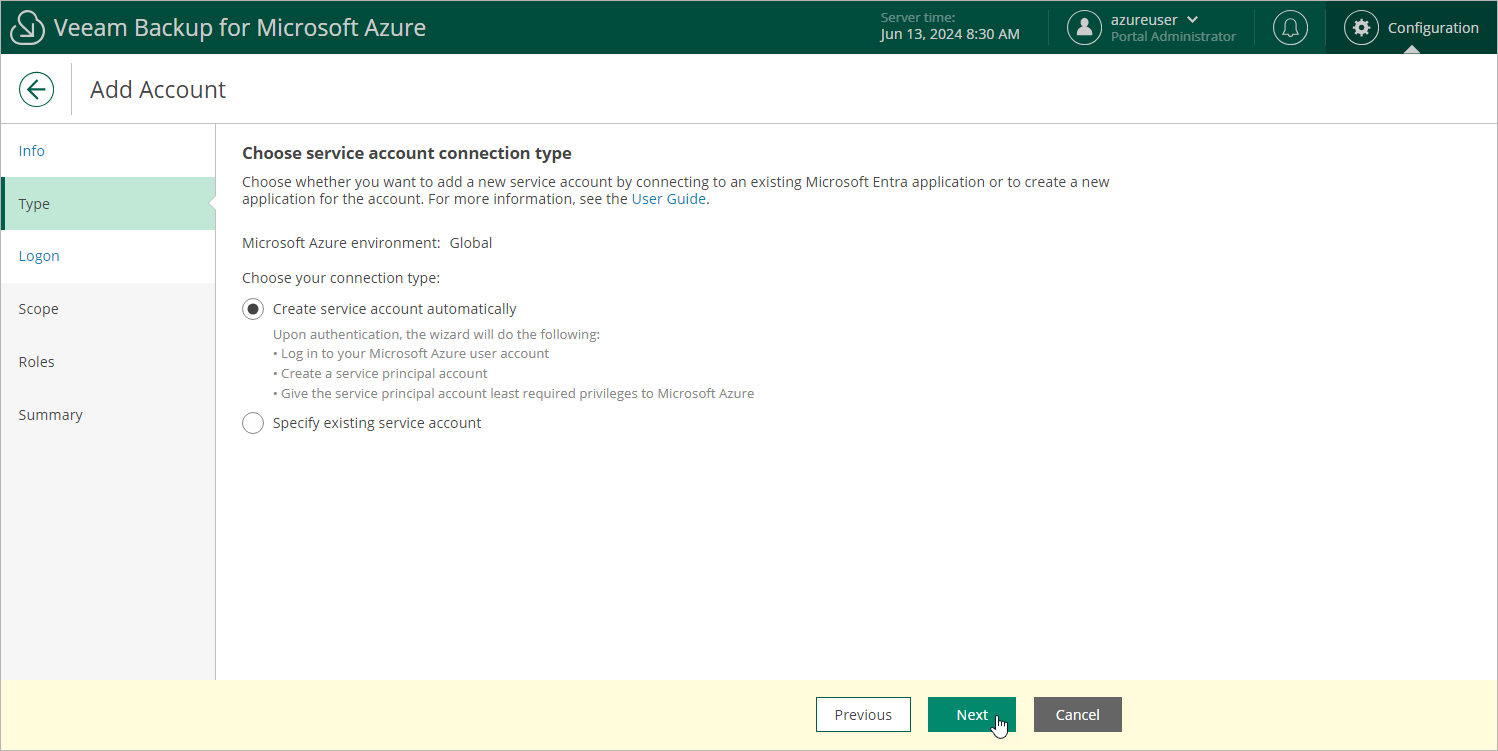Viewport: 1498px width, 751px height.
Task: Open the Logon step
Action: click(39, 256)
